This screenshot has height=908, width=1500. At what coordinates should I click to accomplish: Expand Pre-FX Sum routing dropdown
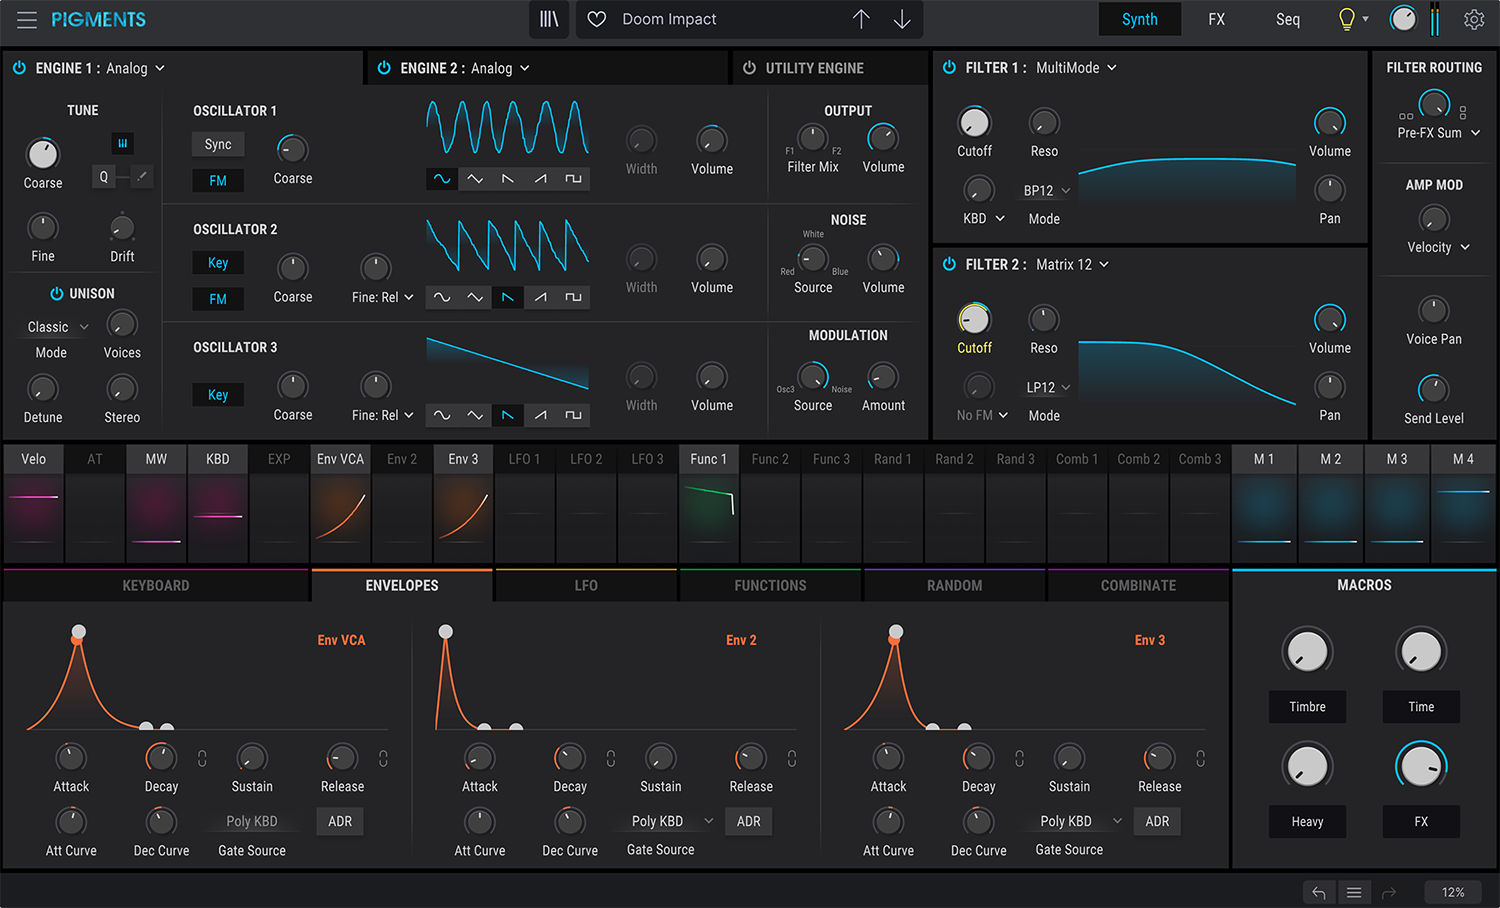point(1439,133)
